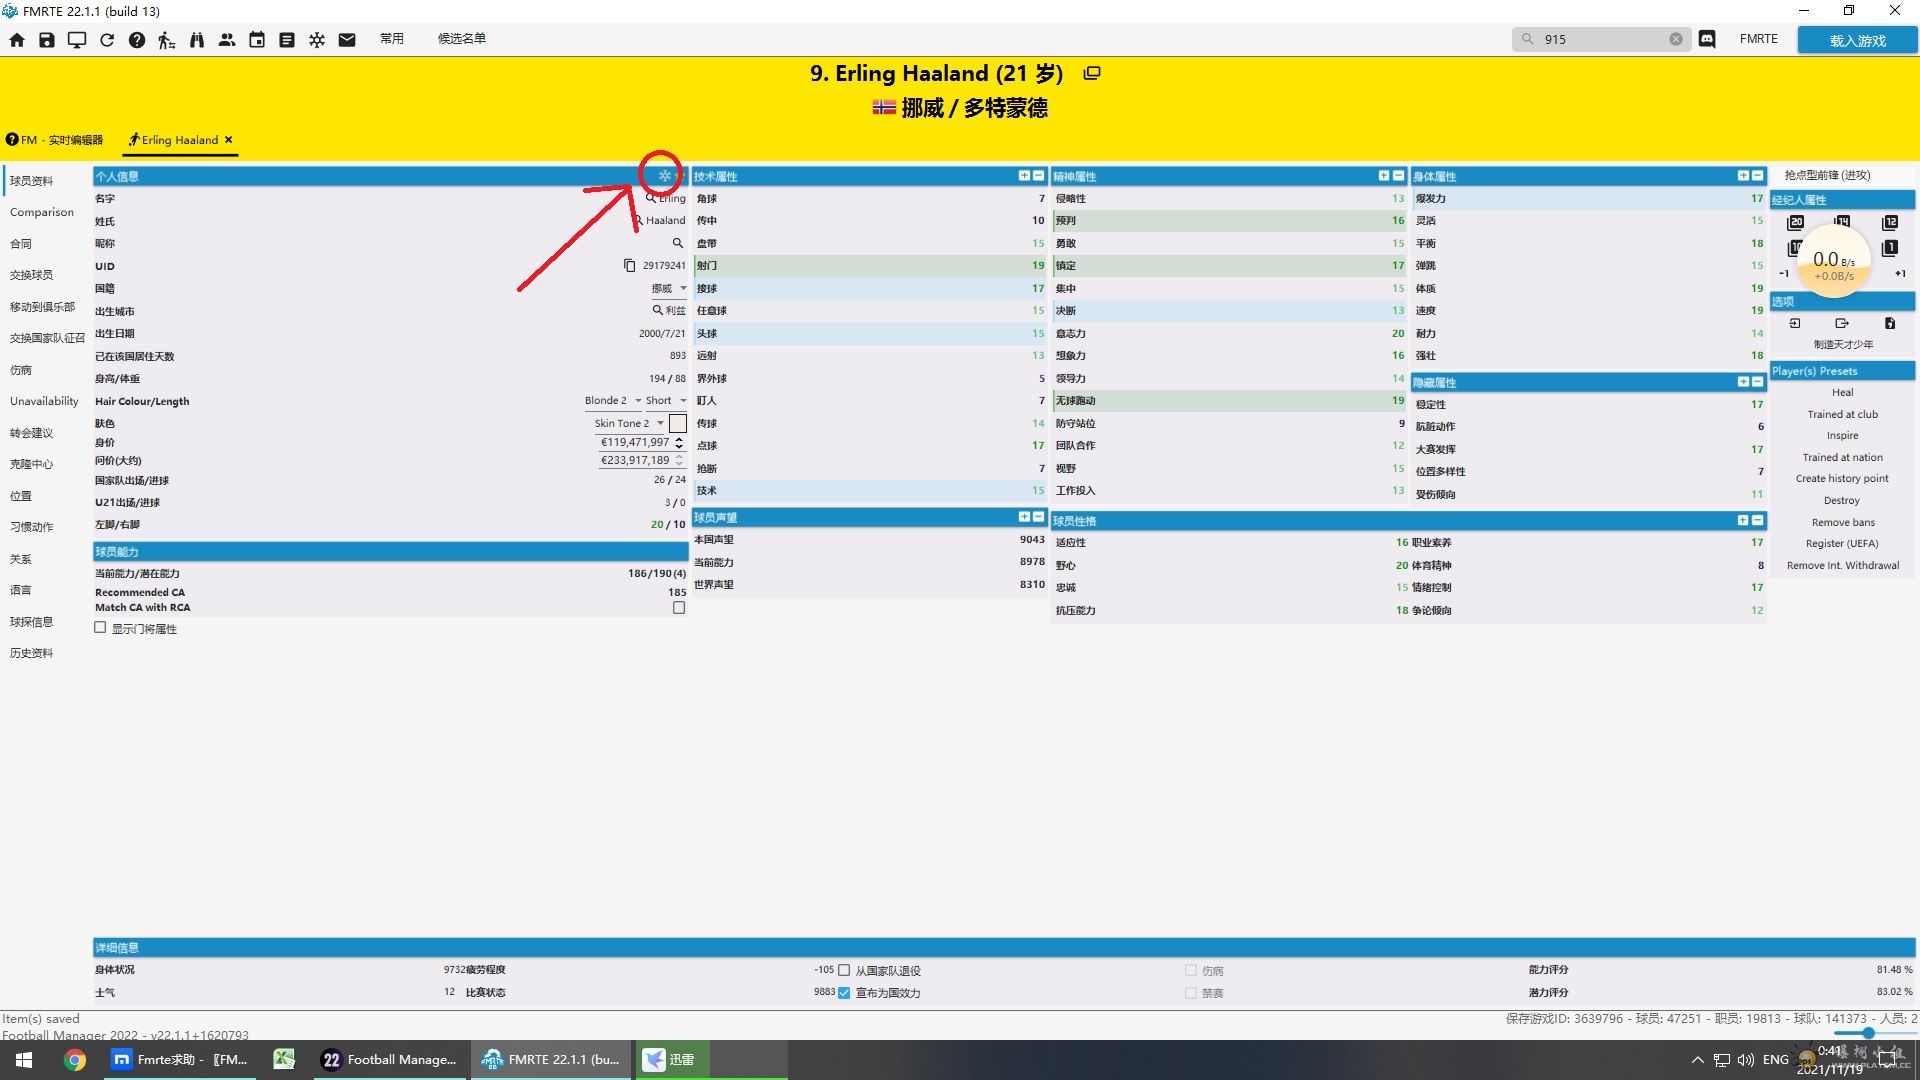Click the export icon under 选项
The height and width of the screenshot is (1080, 1920).
(x=1842, y=323)
